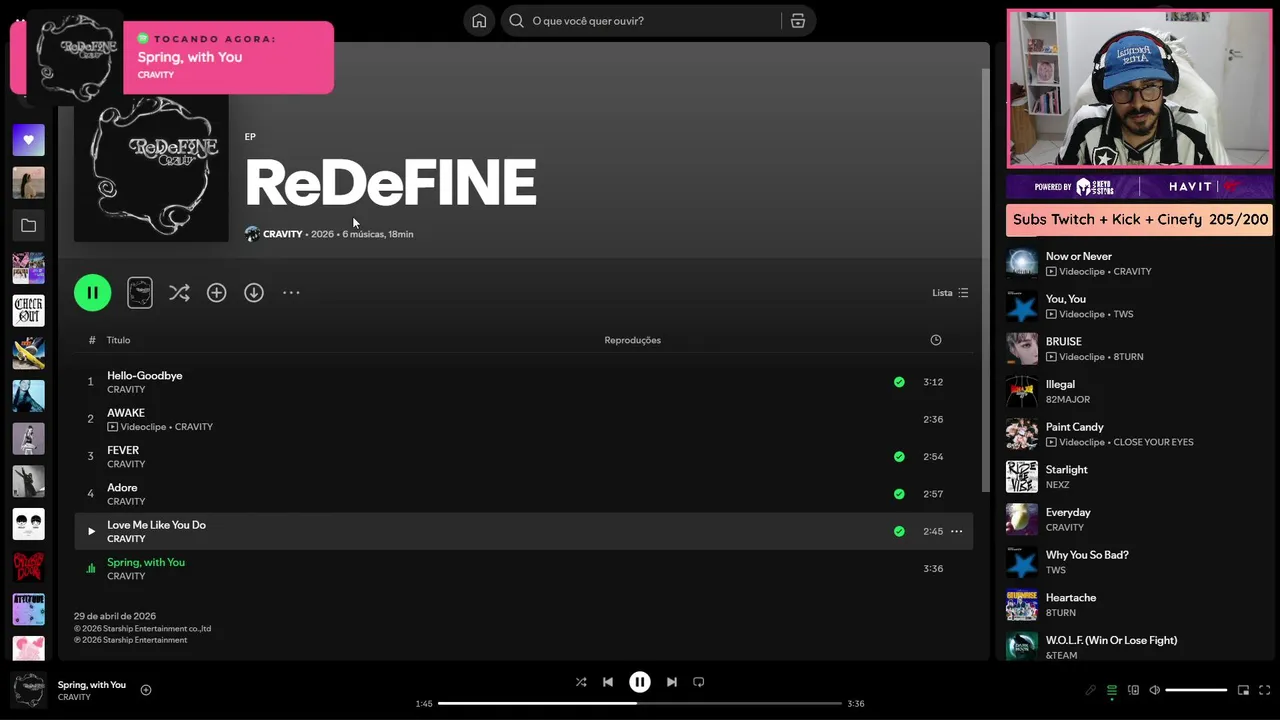Click the main content vertical scrollbar
The image size is (1280, 720).
coord(986,280)
